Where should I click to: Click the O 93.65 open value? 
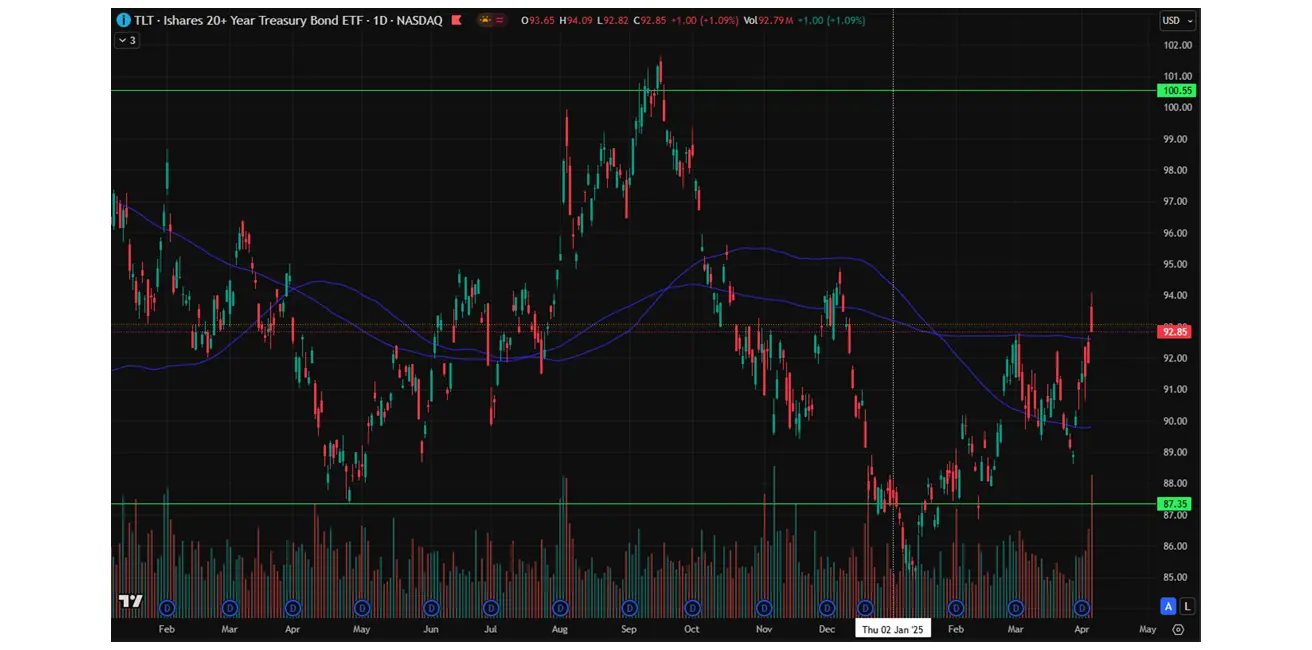[540, 20]
